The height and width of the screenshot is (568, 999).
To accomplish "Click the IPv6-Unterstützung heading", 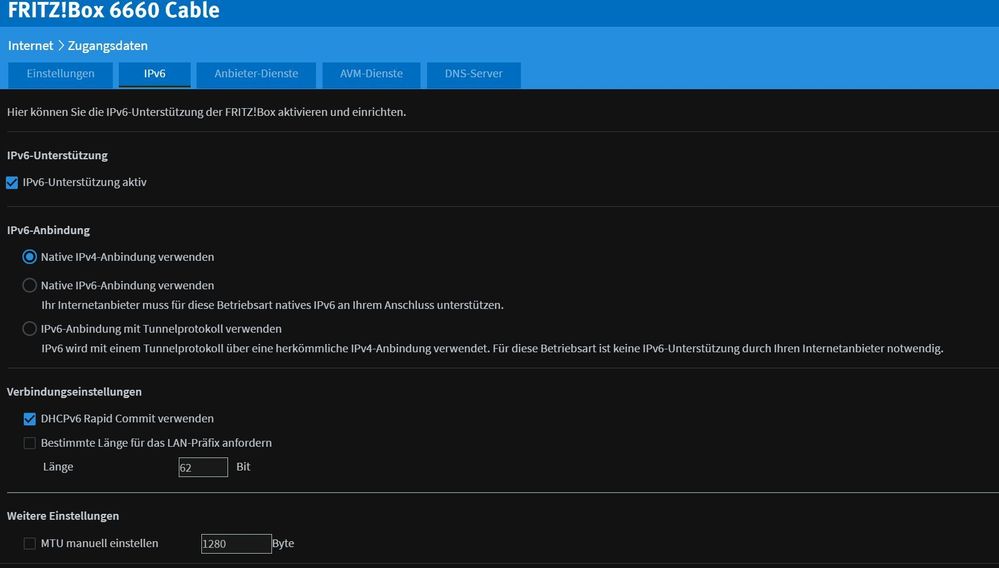I will tap(57, 155).
